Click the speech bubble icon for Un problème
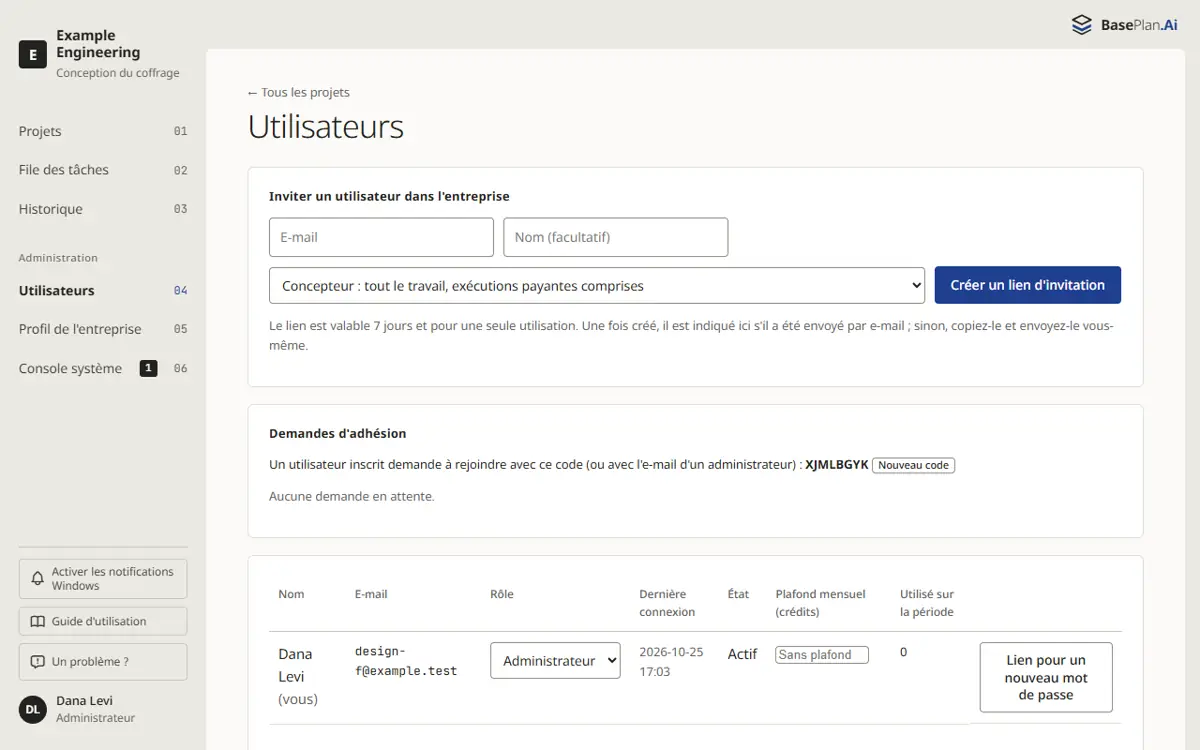 pyautogui.click(x=38, y=662)
